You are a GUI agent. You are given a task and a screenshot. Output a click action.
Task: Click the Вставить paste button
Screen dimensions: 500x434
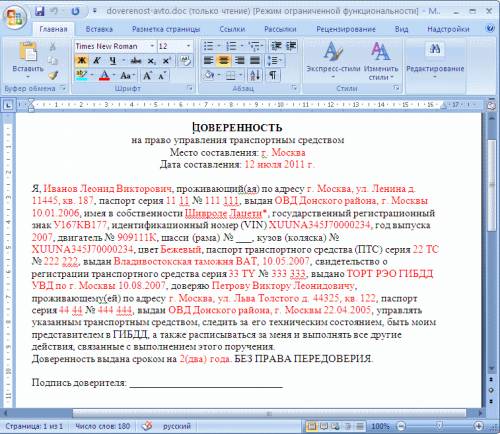28,60
